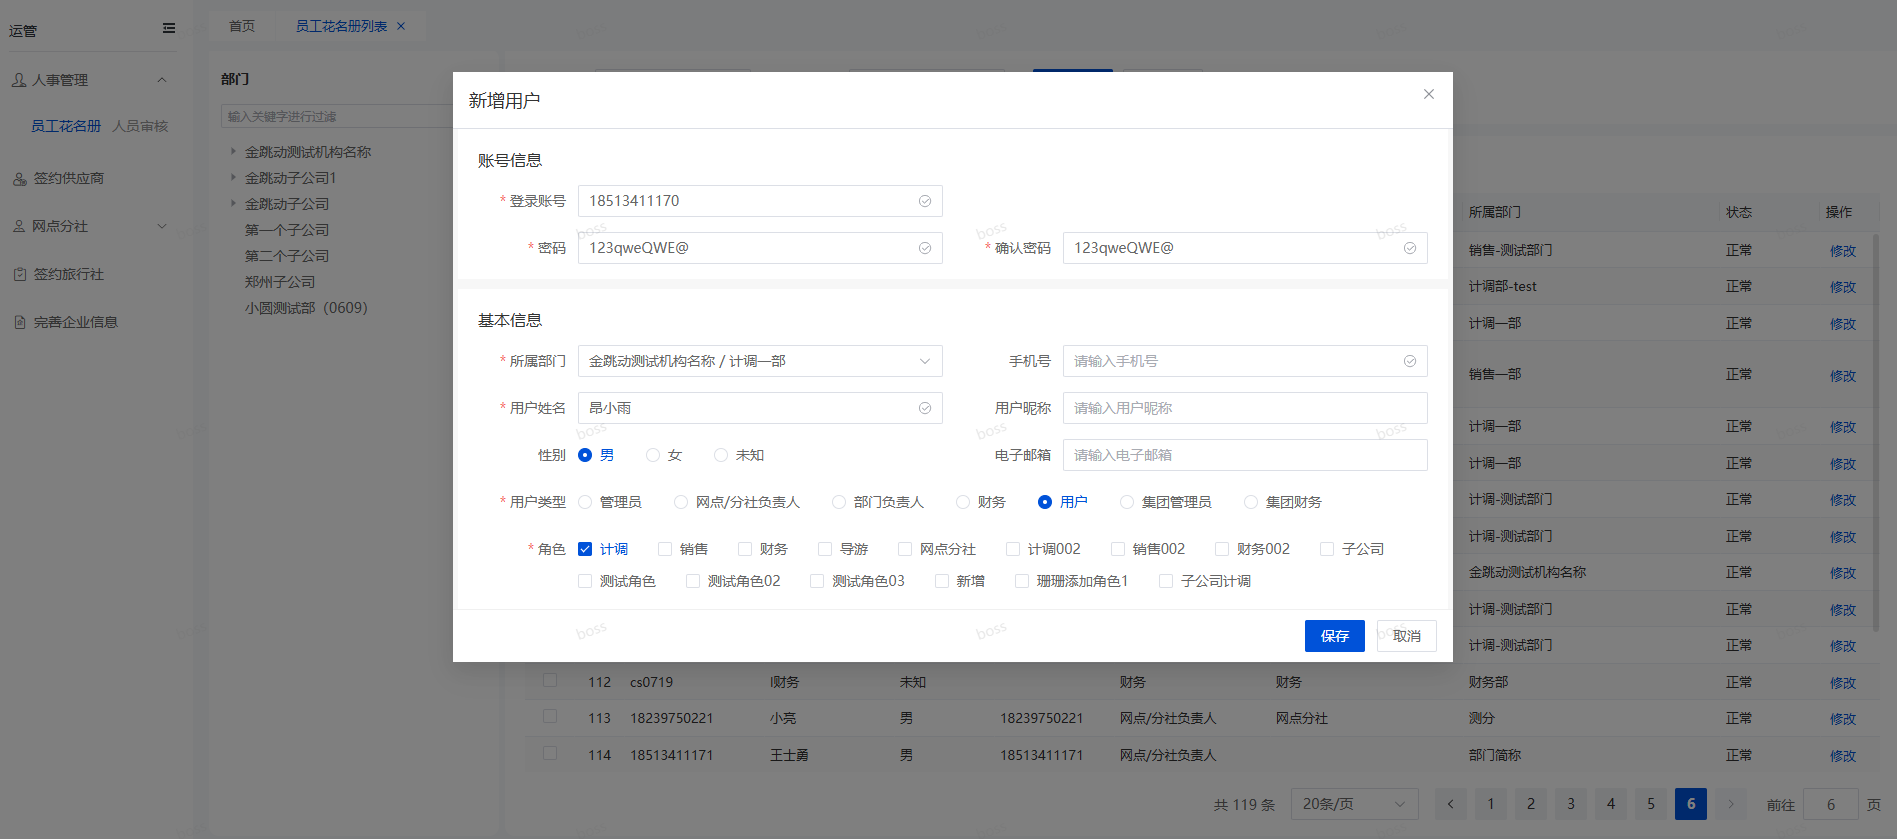
Task: Click check icon in 密码 field
Action: 924,248
